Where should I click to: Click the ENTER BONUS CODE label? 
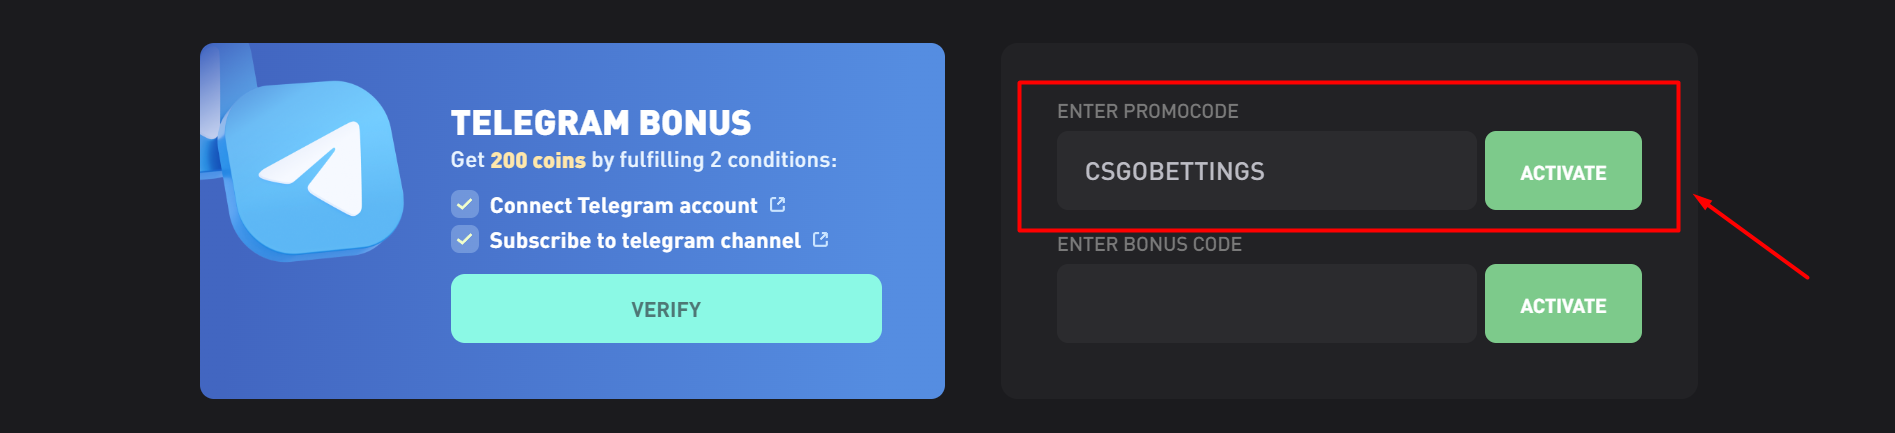point(1149,244)
